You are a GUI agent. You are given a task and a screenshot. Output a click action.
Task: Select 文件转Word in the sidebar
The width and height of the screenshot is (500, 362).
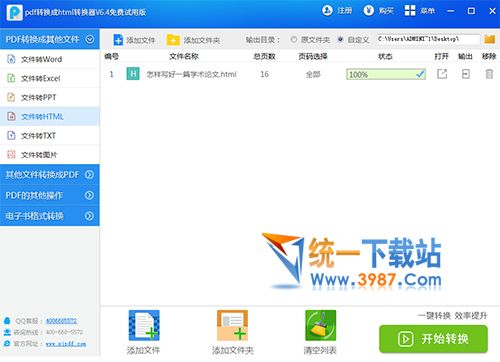point(50,59)
